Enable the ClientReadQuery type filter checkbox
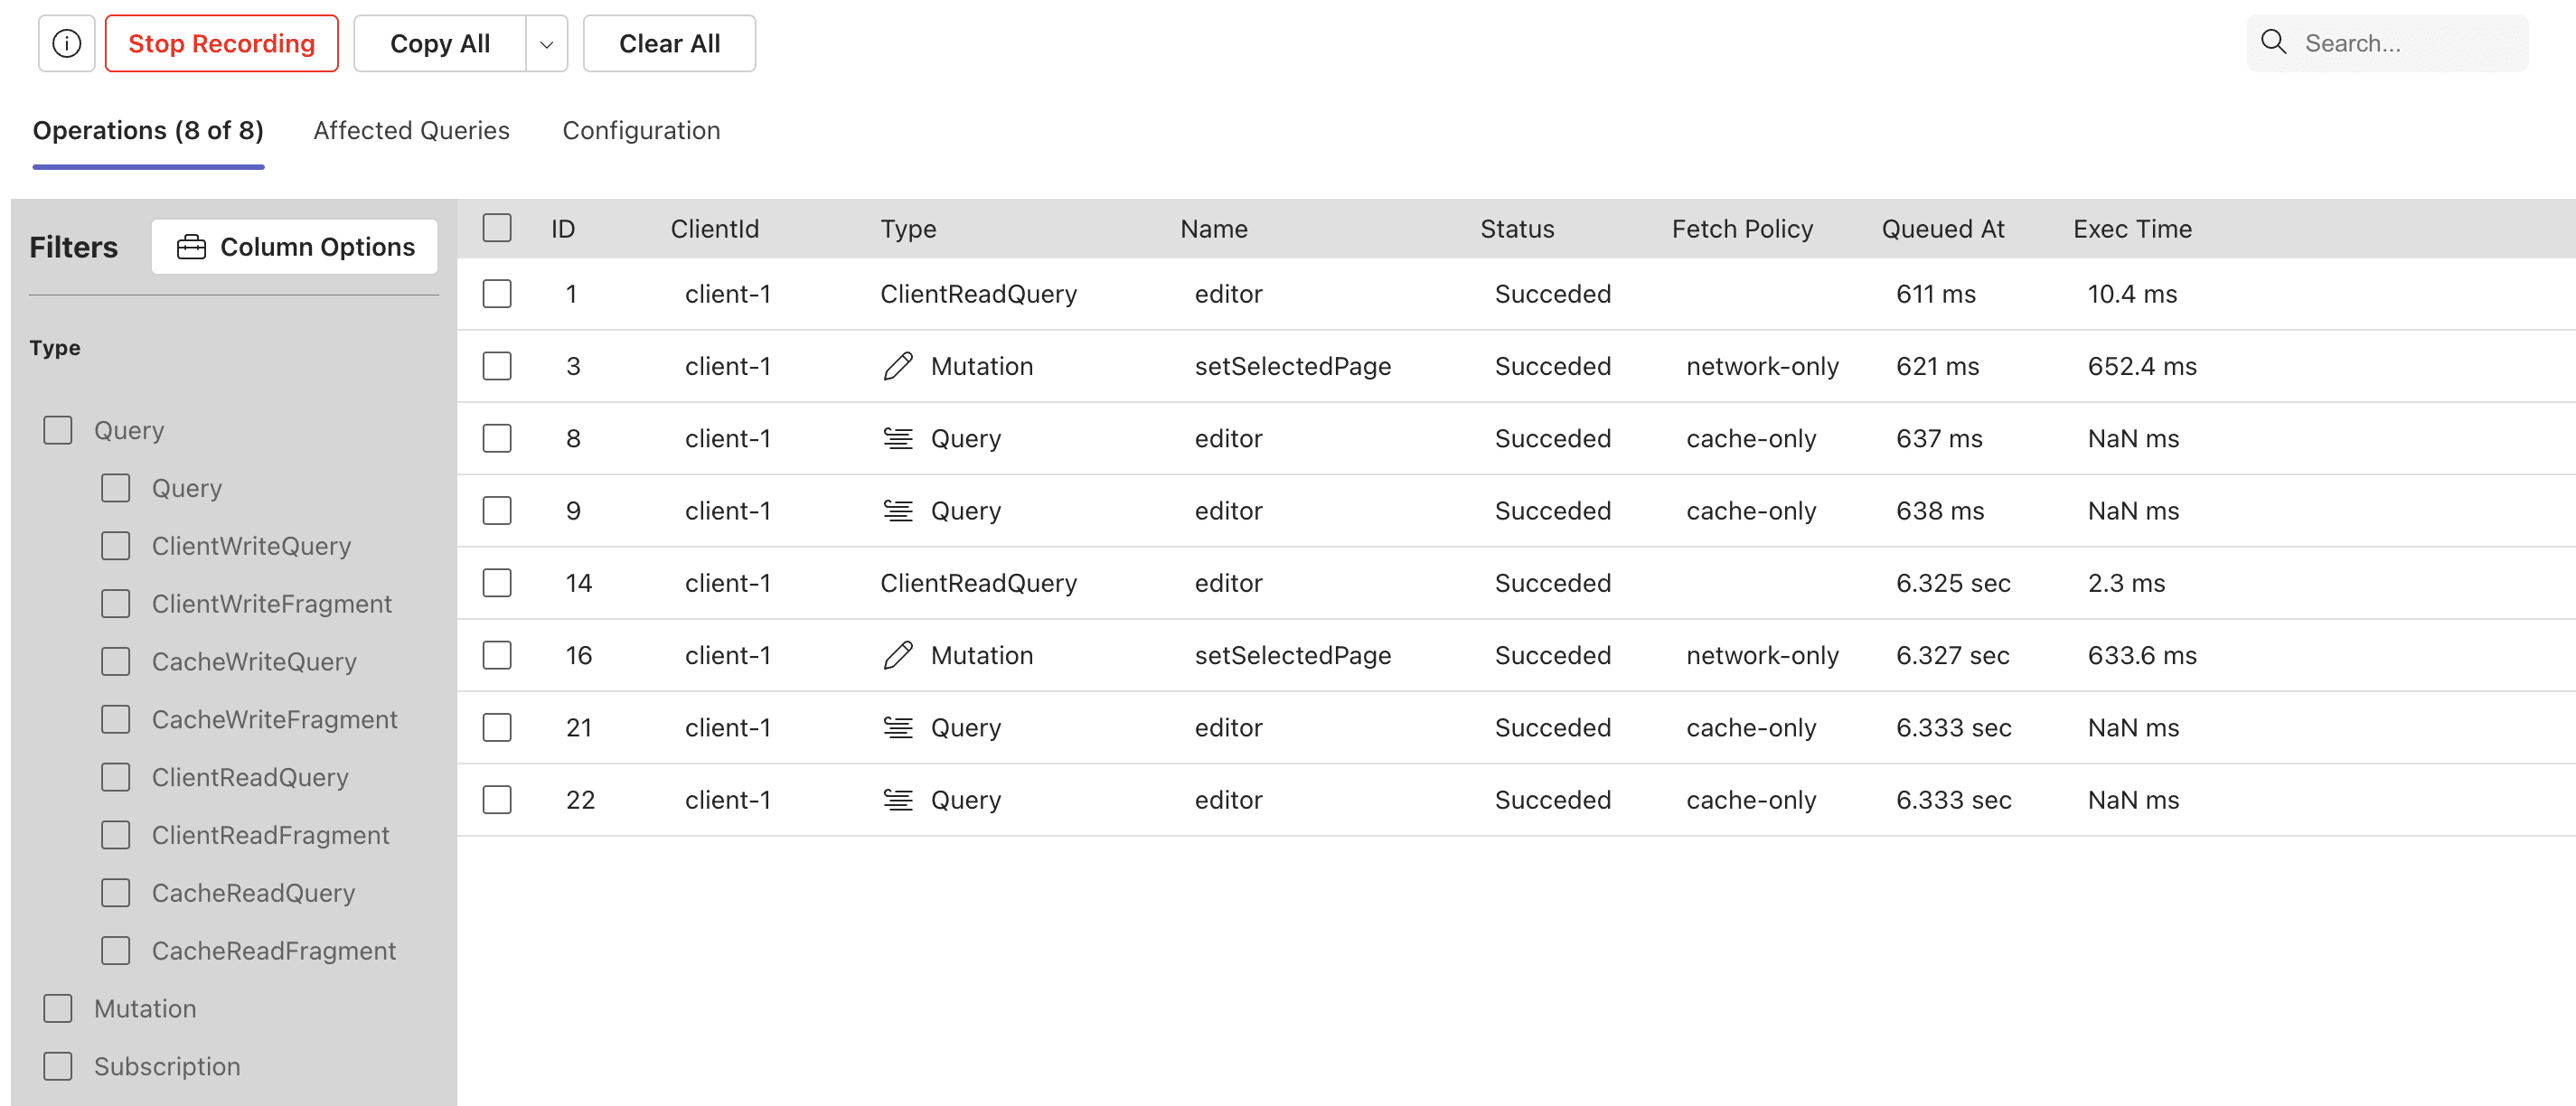 pyautogui.click(x=115, y=777)
